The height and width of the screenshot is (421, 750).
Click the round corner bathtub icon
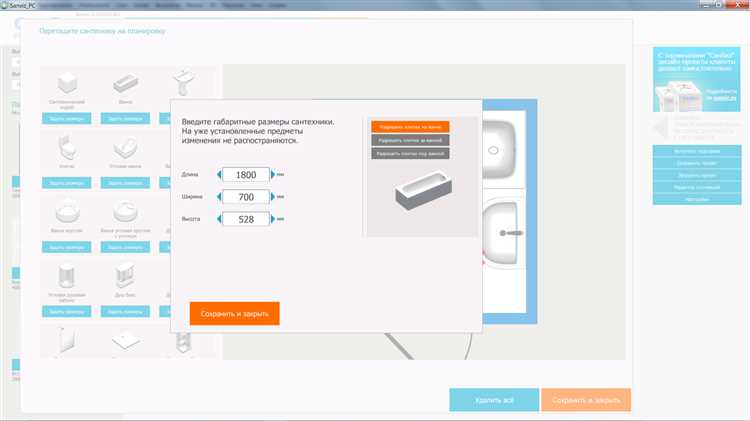point(125,211)
